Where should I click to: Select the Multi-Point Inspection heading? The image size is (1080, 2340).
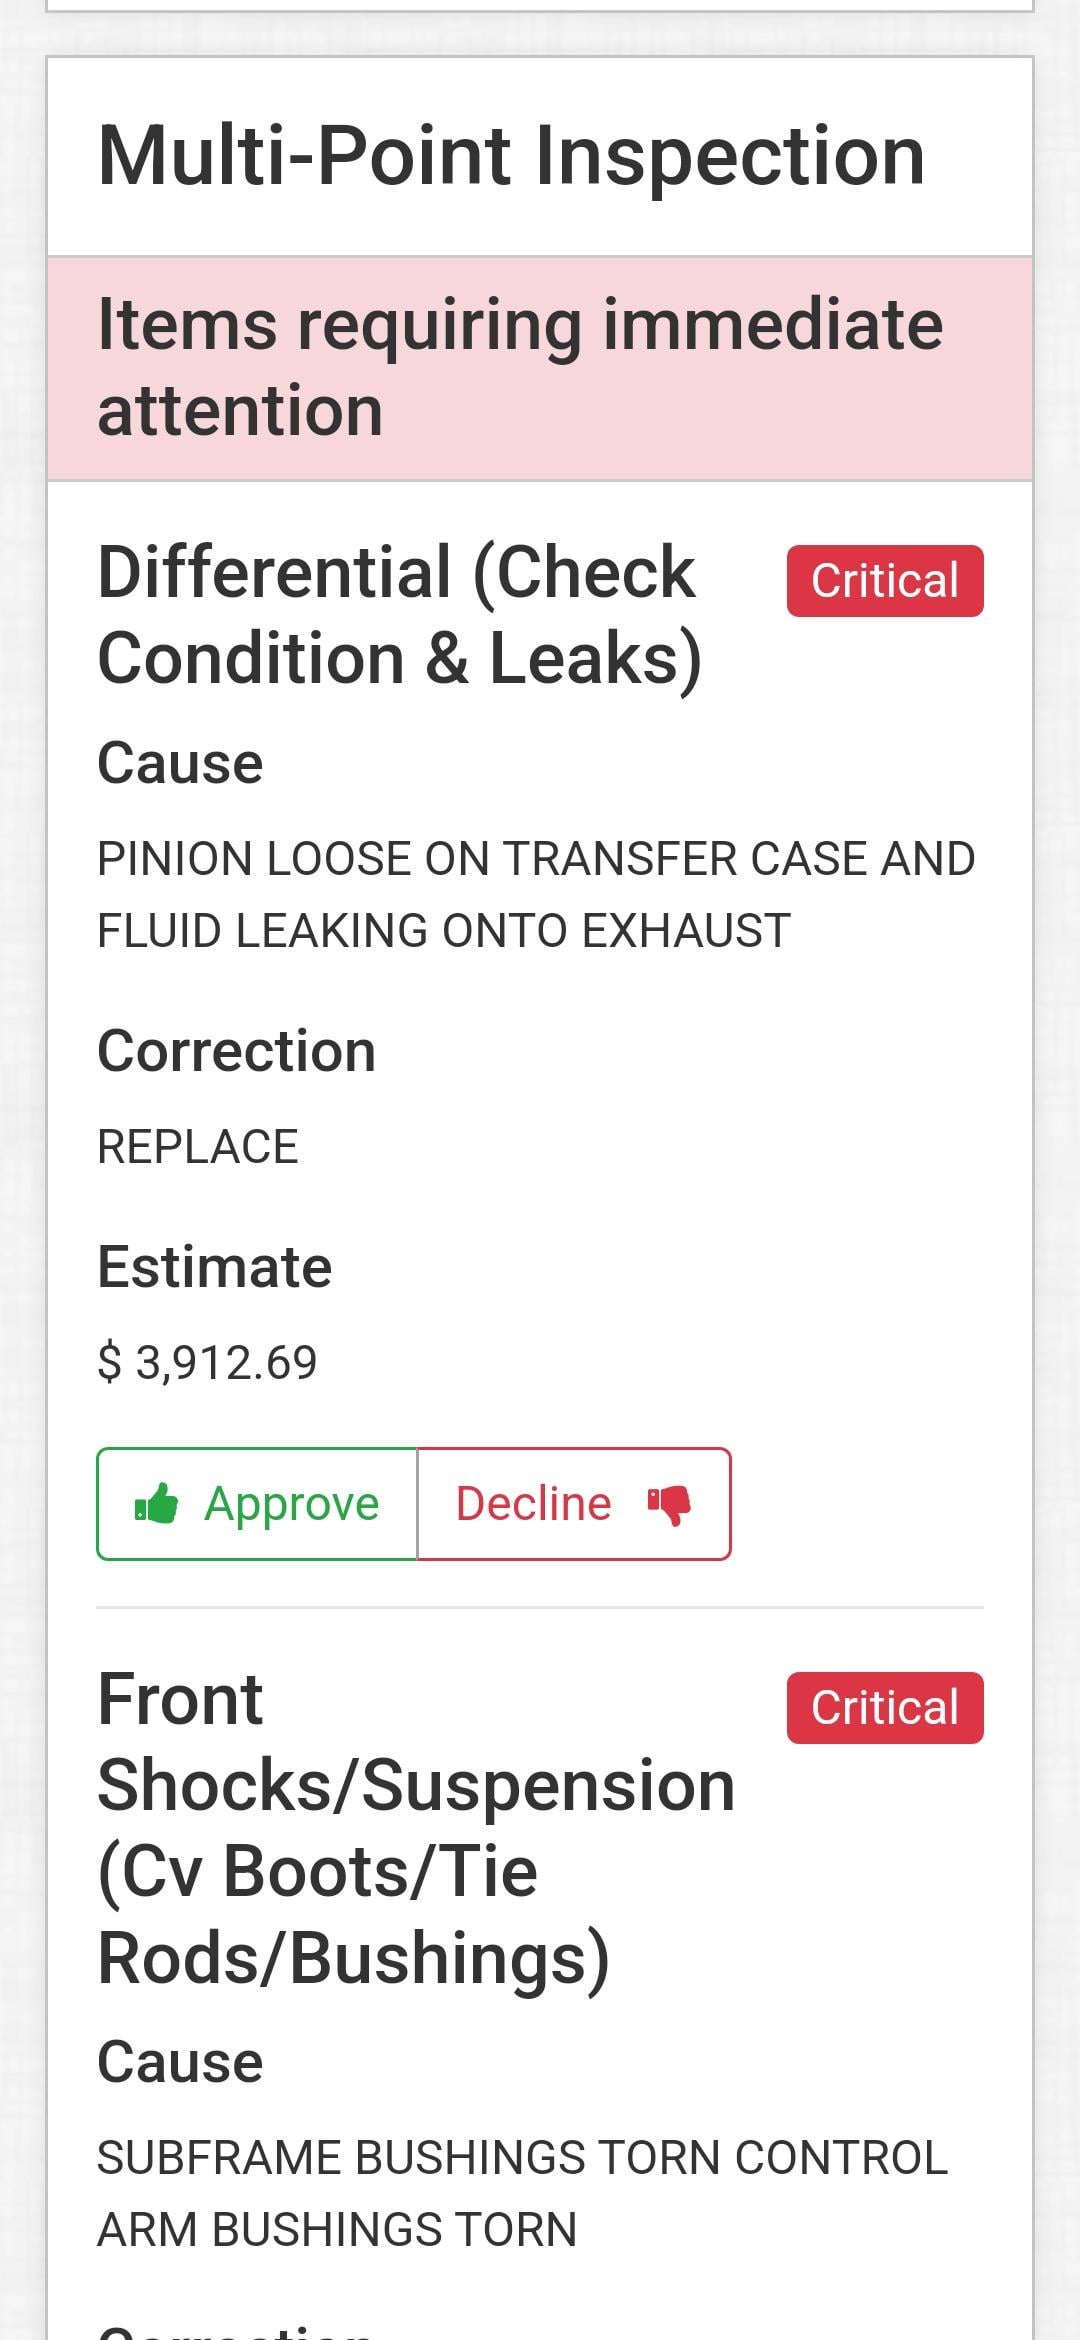click(x=511, y=156)
